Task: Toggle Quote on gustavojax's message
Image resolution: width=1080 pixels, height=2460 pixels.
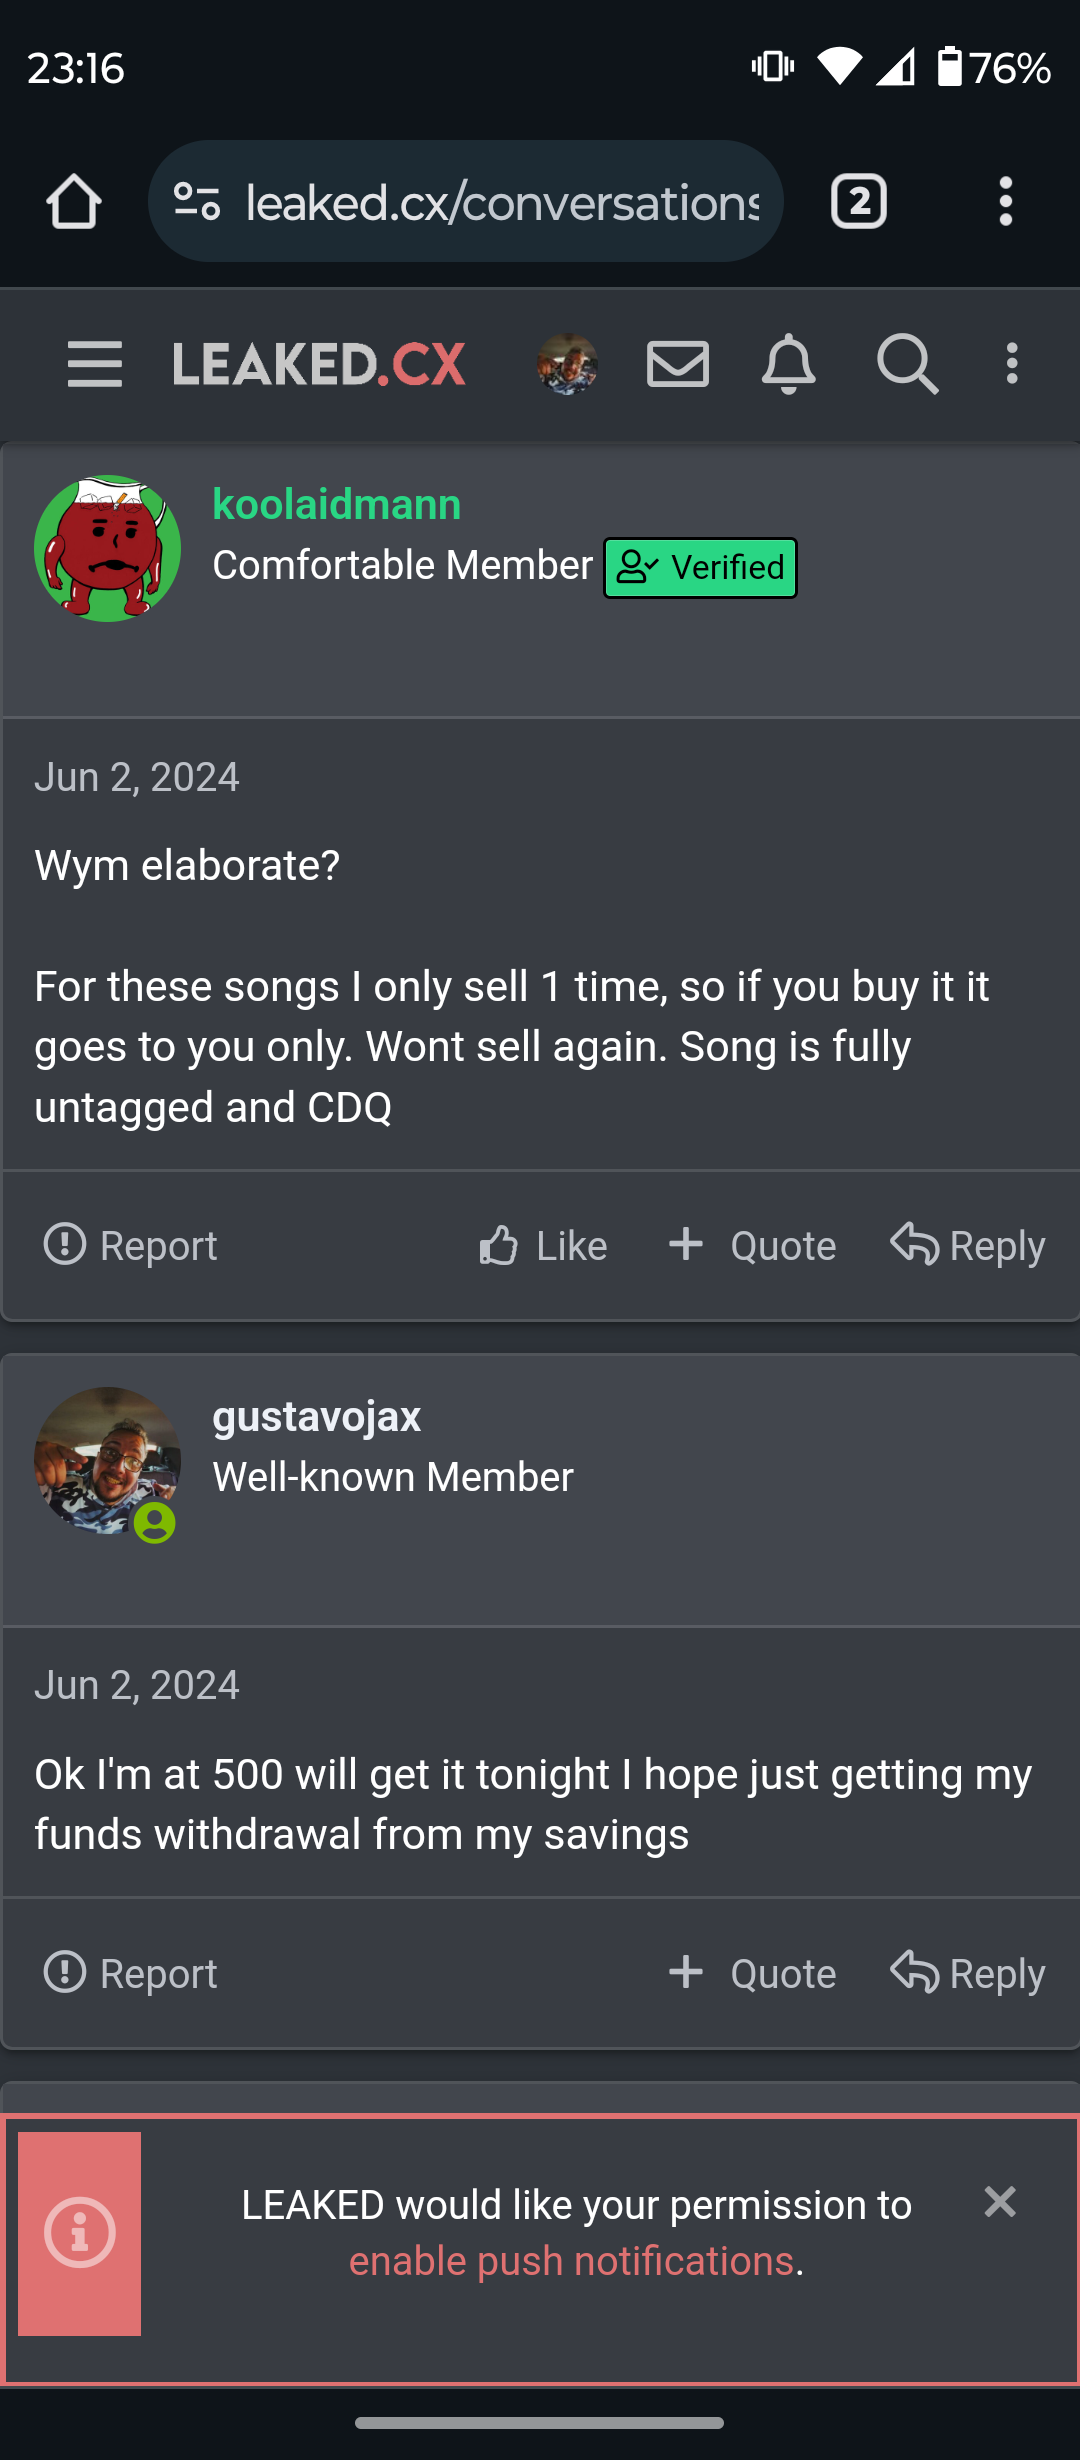Action: click(752, 1974)
